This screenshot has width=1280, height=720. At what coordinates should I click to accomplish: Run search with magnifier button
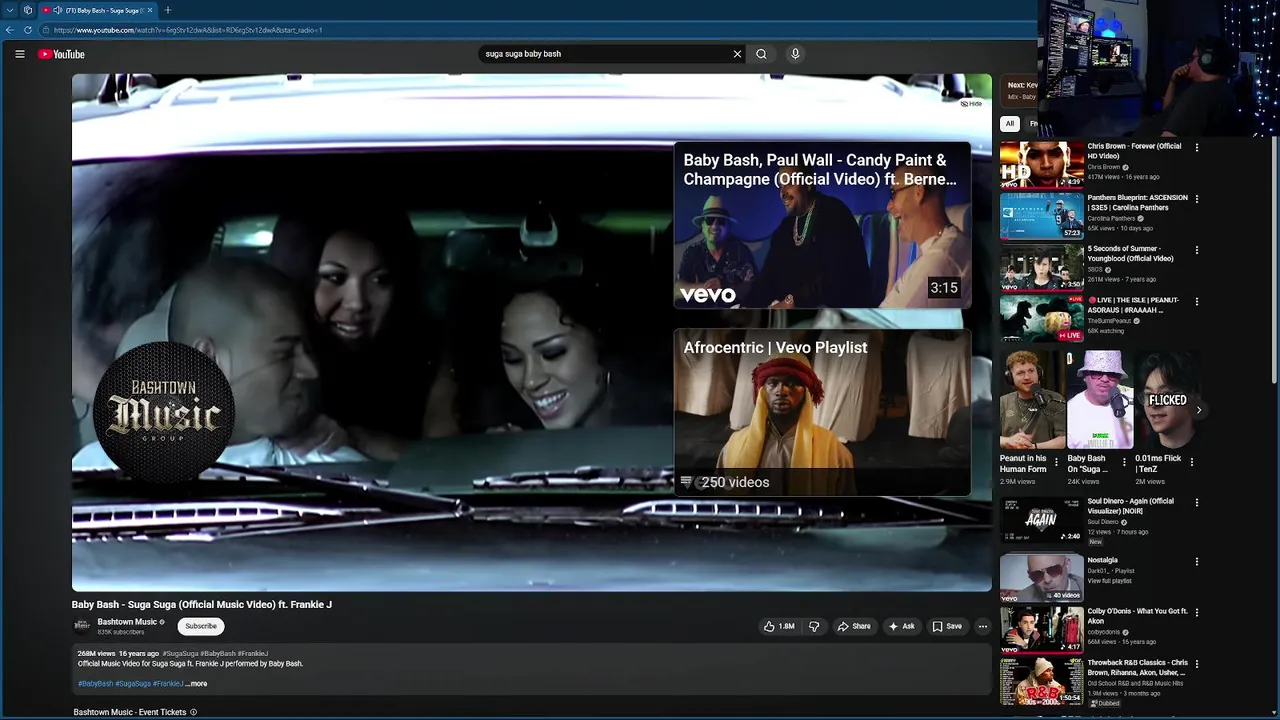[x=761, y=54]
